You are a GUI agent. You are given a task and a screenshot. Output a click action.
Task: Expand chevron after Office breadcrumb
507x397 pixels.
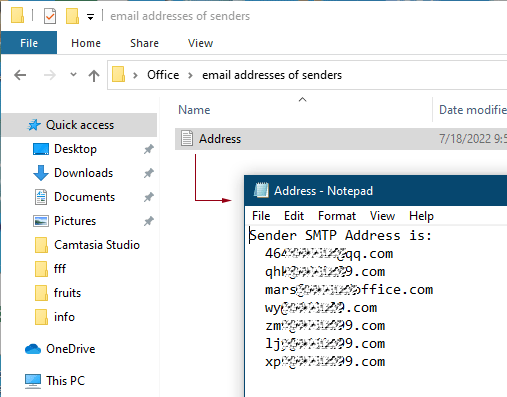click(190, 75)
